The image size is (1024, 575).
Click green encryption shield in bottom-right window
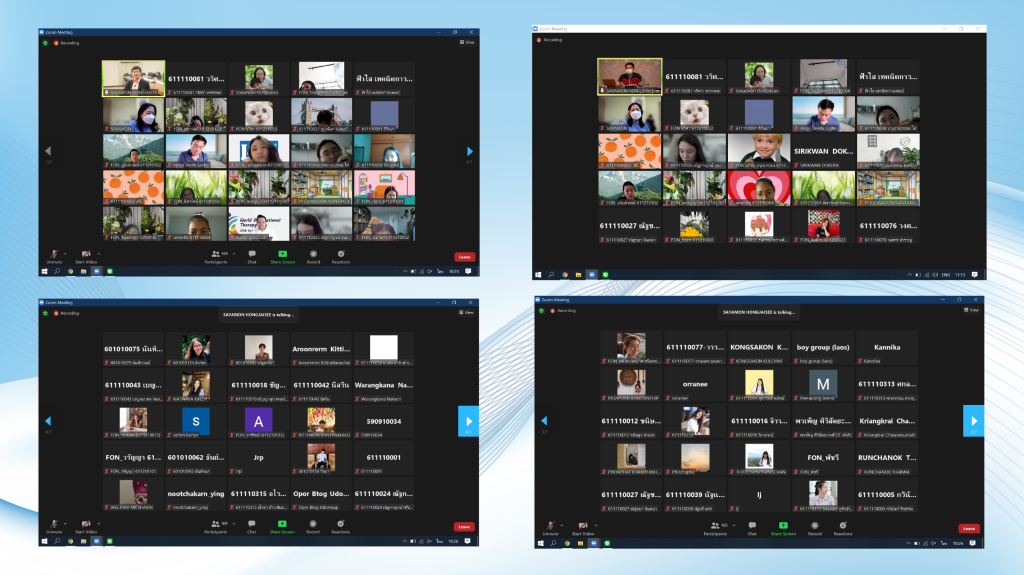coord(541,310)
